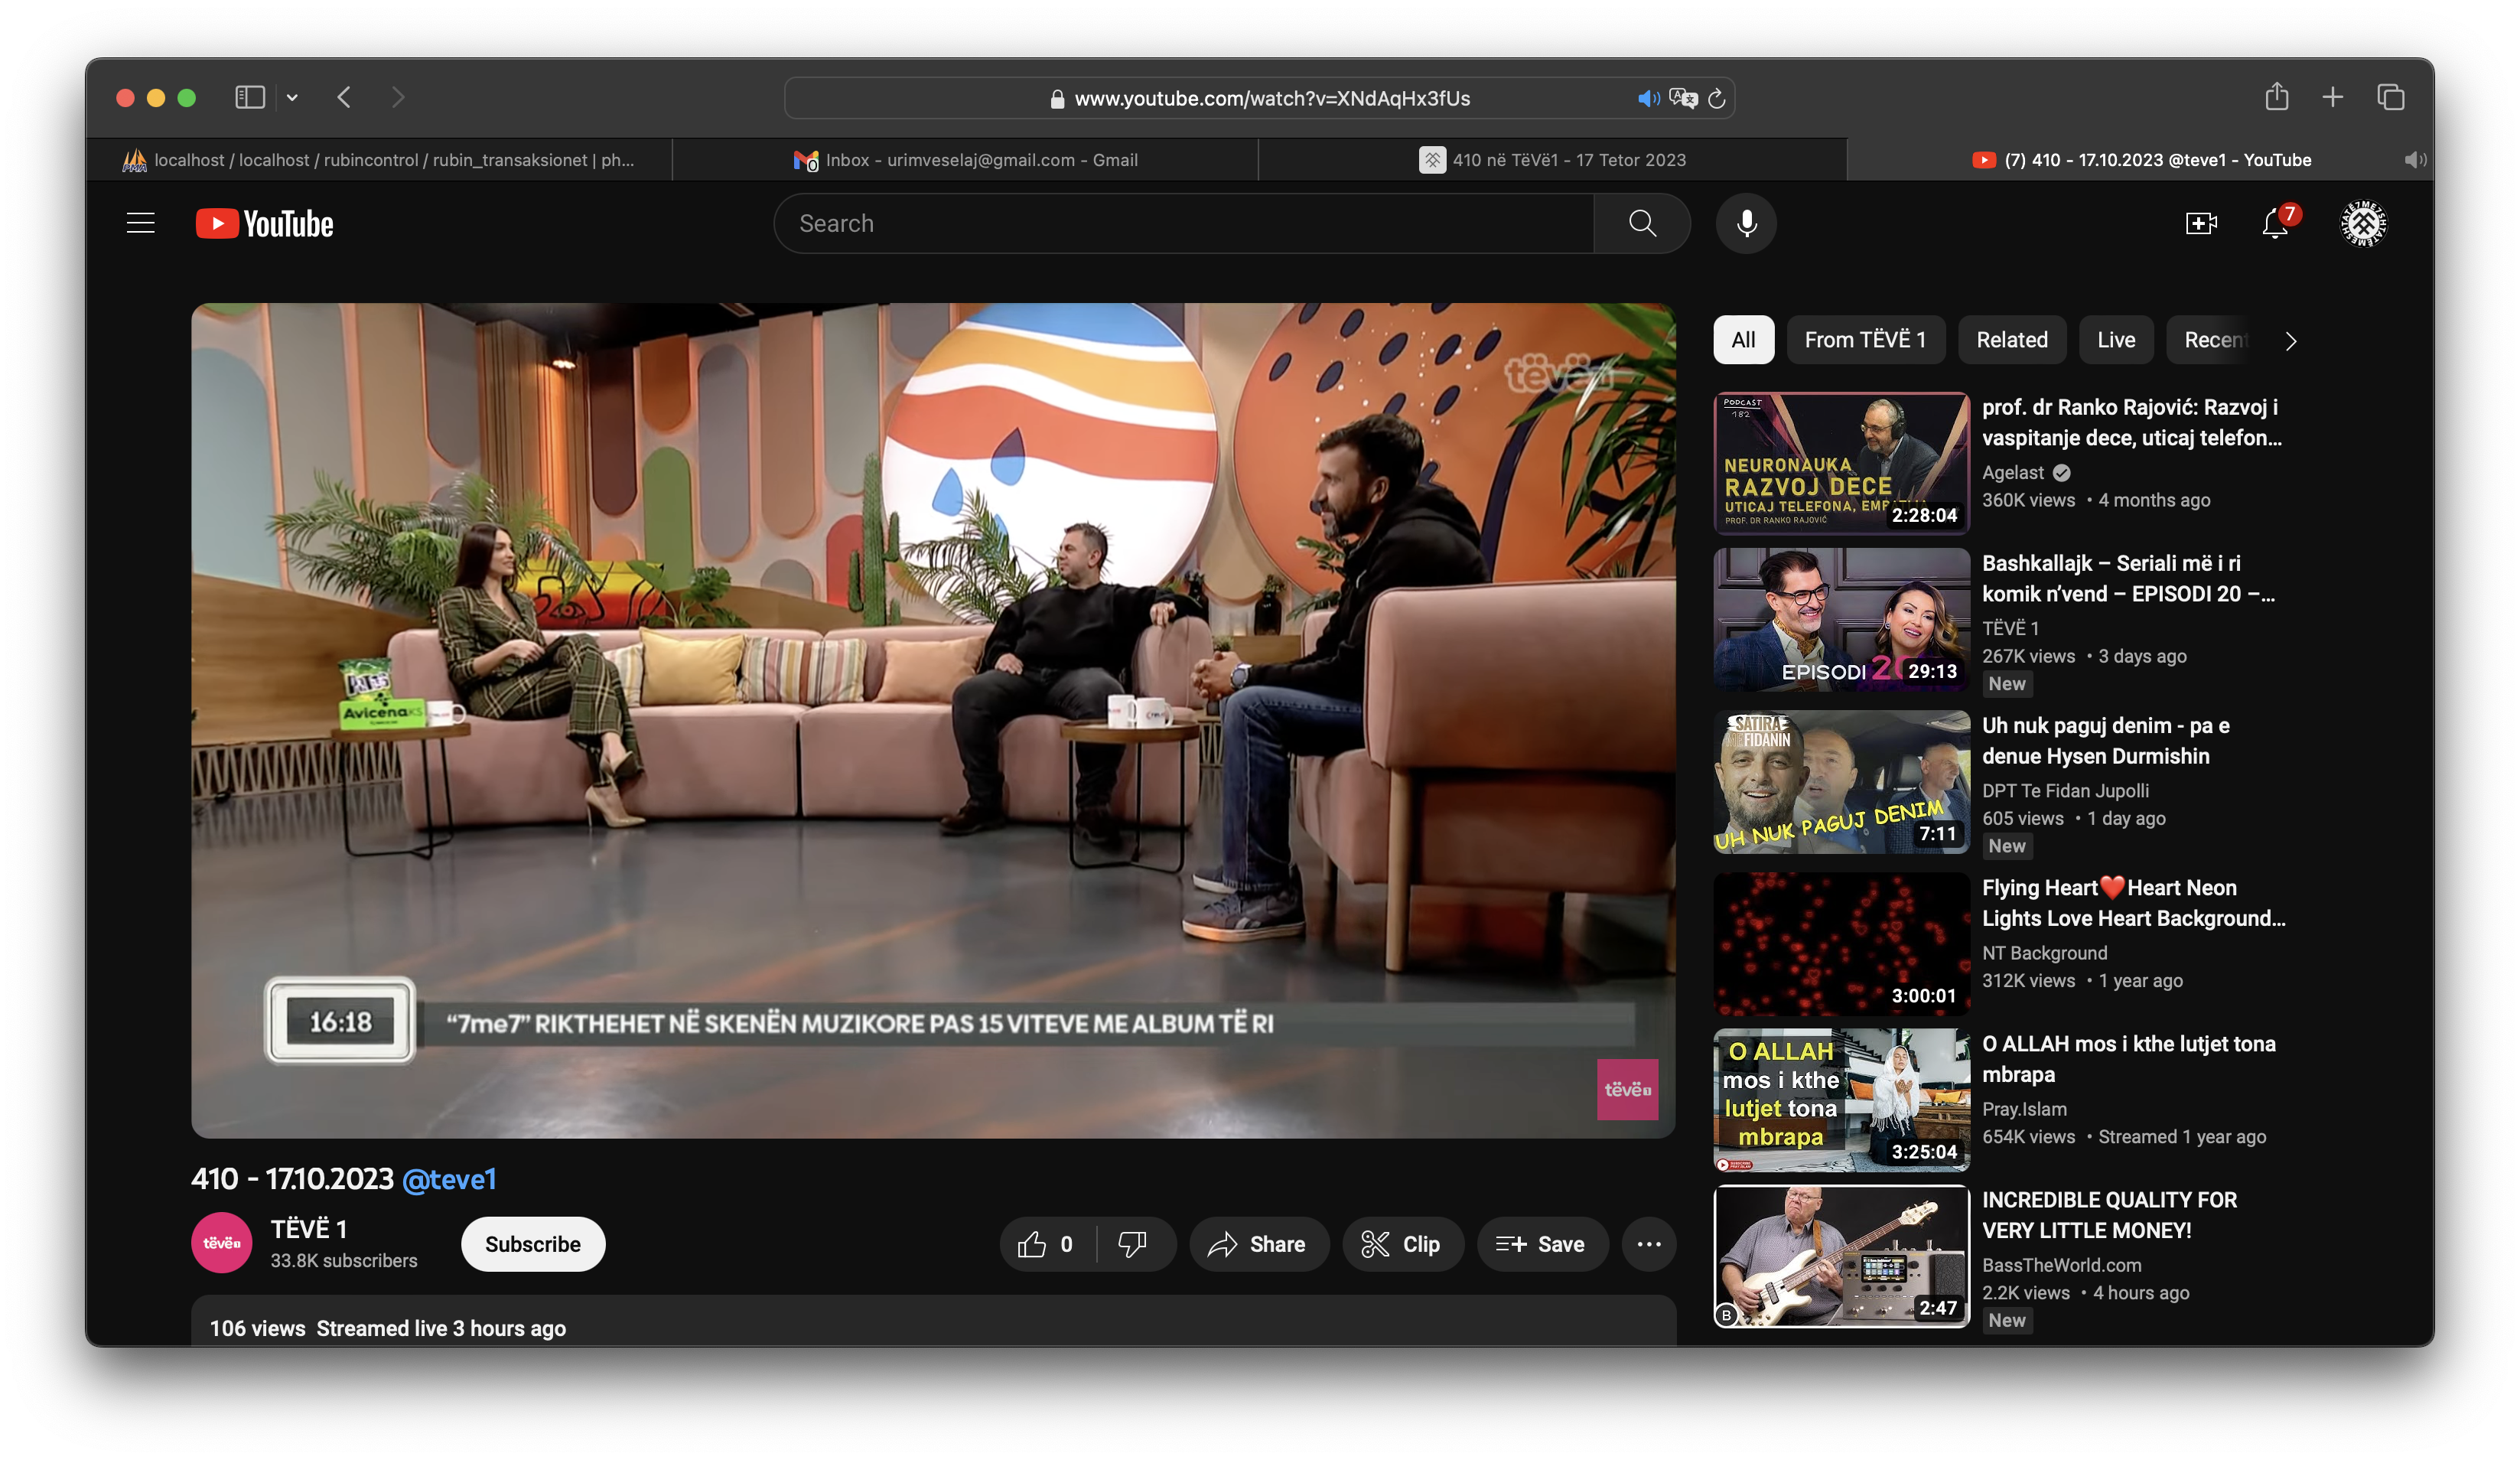Select the From TËVË 1 chip

(x=1865, y=340)
